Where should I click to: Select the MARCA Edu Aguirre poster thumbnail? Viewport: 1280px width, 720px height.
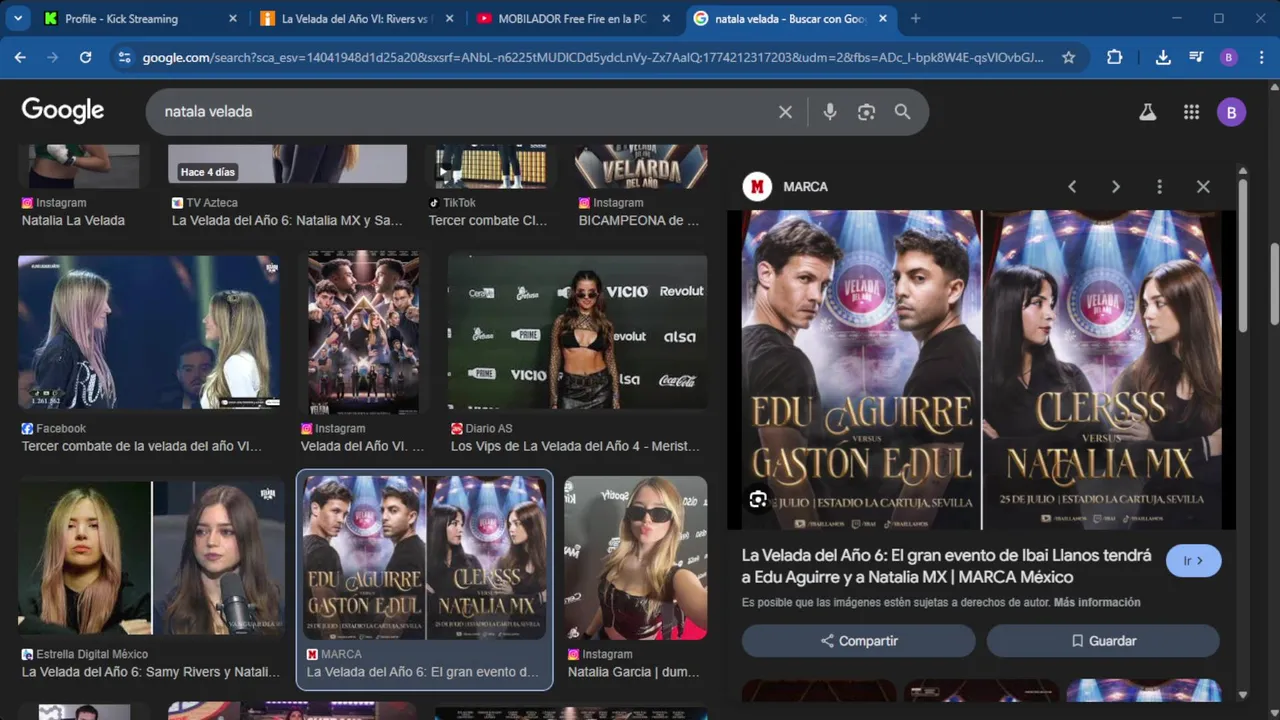425,558
